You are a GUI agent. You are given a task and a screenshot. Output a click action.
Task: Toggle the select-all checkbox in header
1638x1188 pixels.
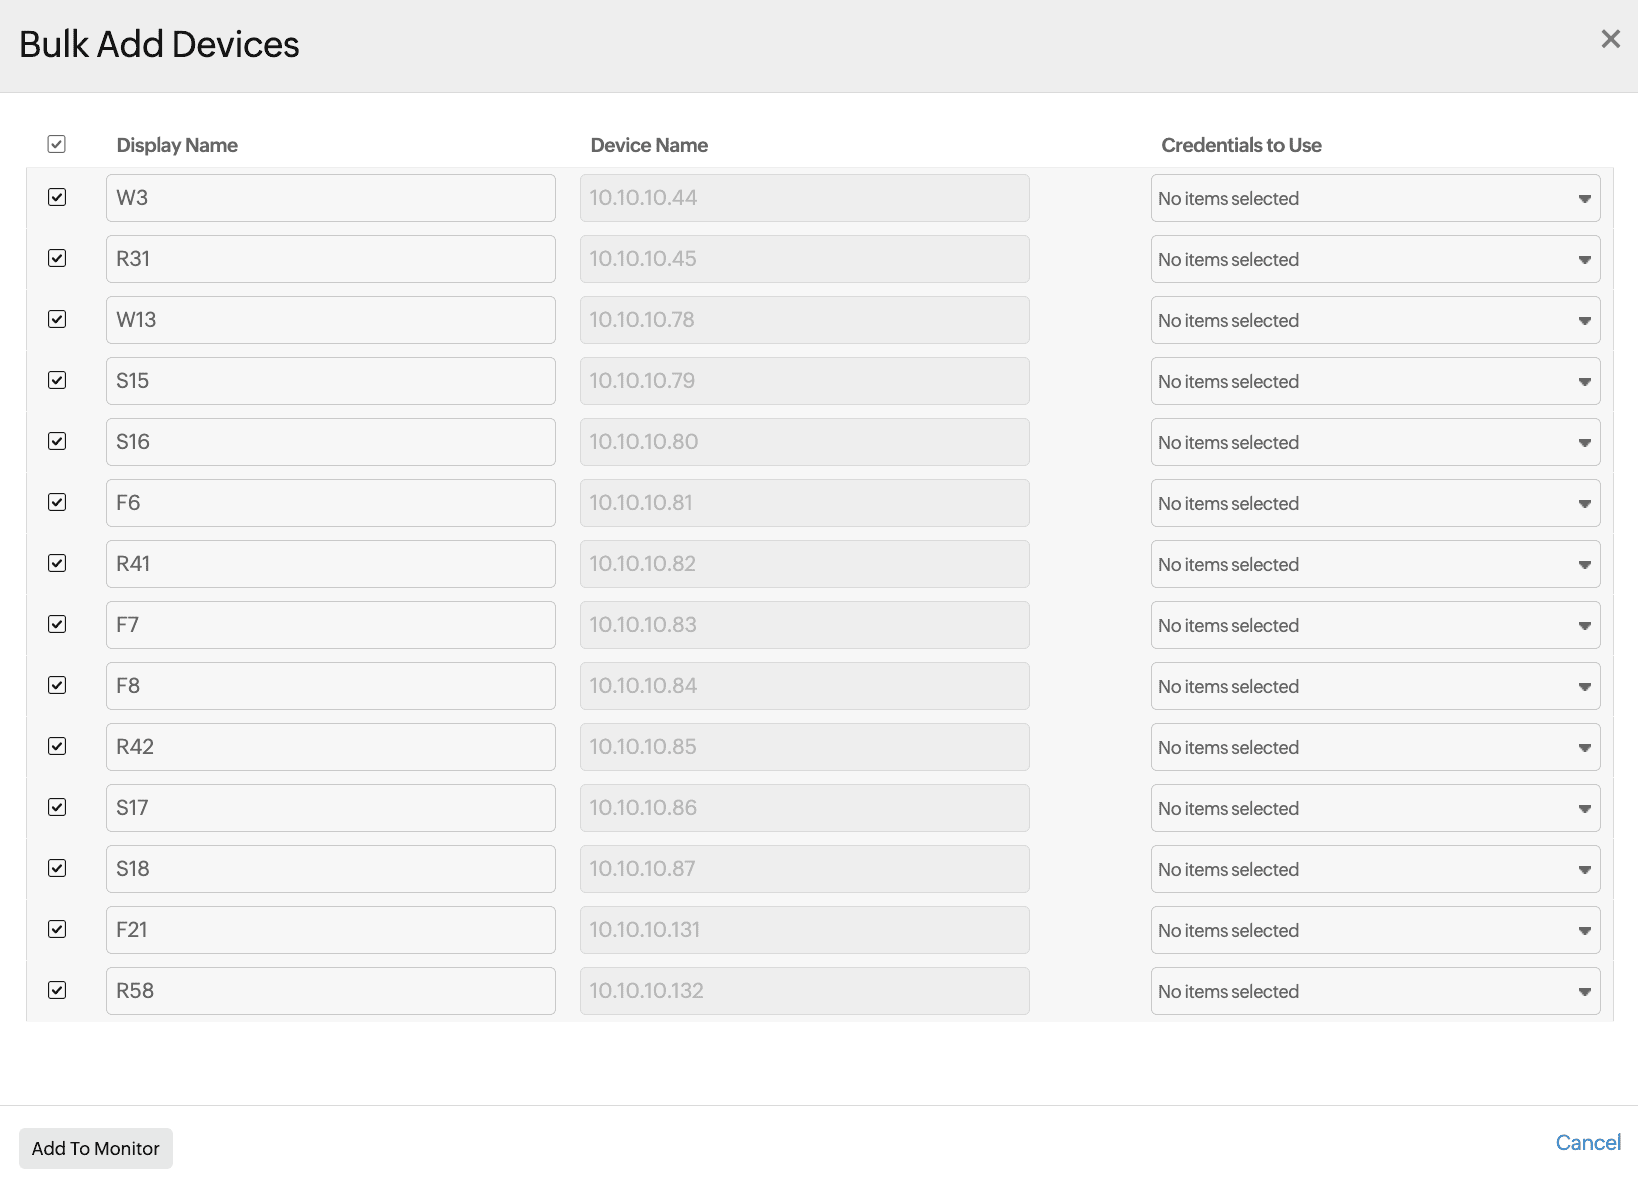57,145
